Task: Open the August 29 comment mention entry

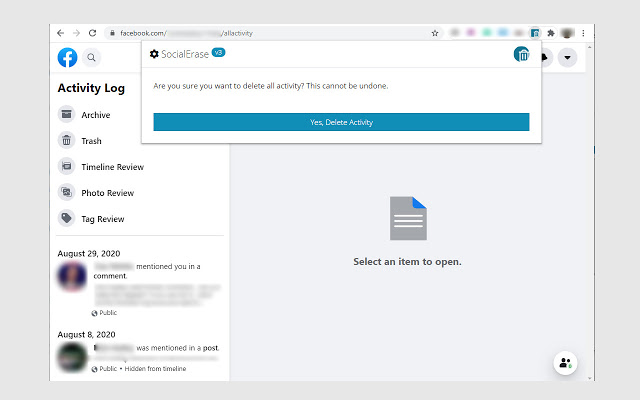Action: tap(139, 289)
